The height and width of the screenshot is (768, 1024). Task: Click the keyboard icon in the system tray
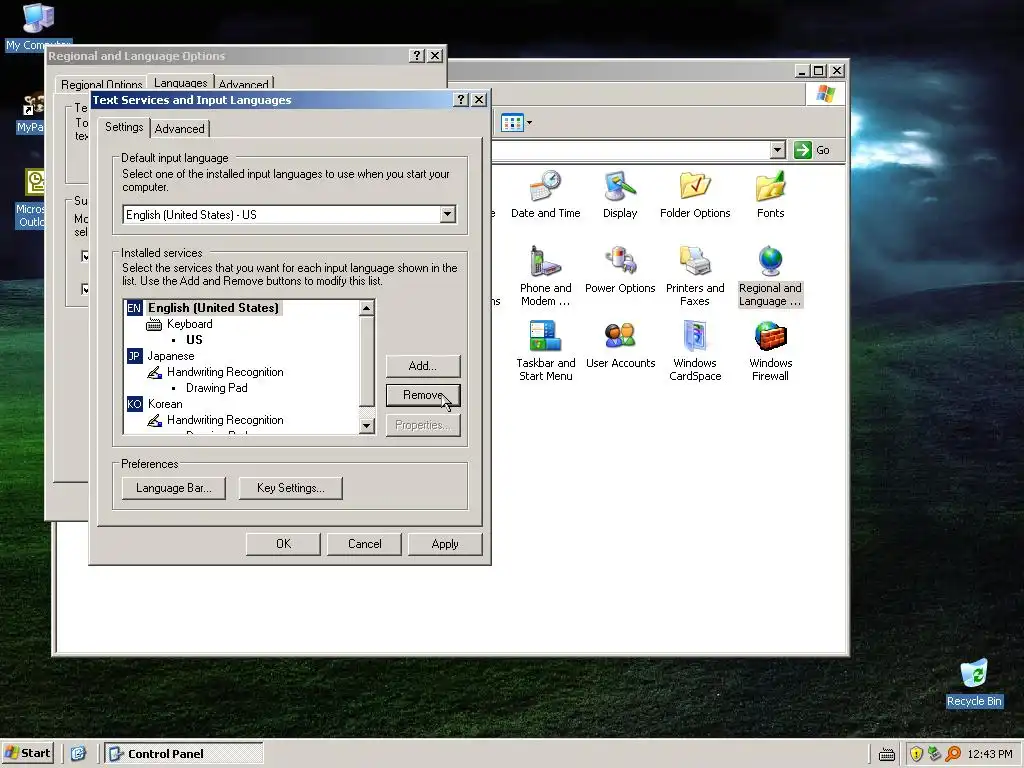click(x=886, y=754)
